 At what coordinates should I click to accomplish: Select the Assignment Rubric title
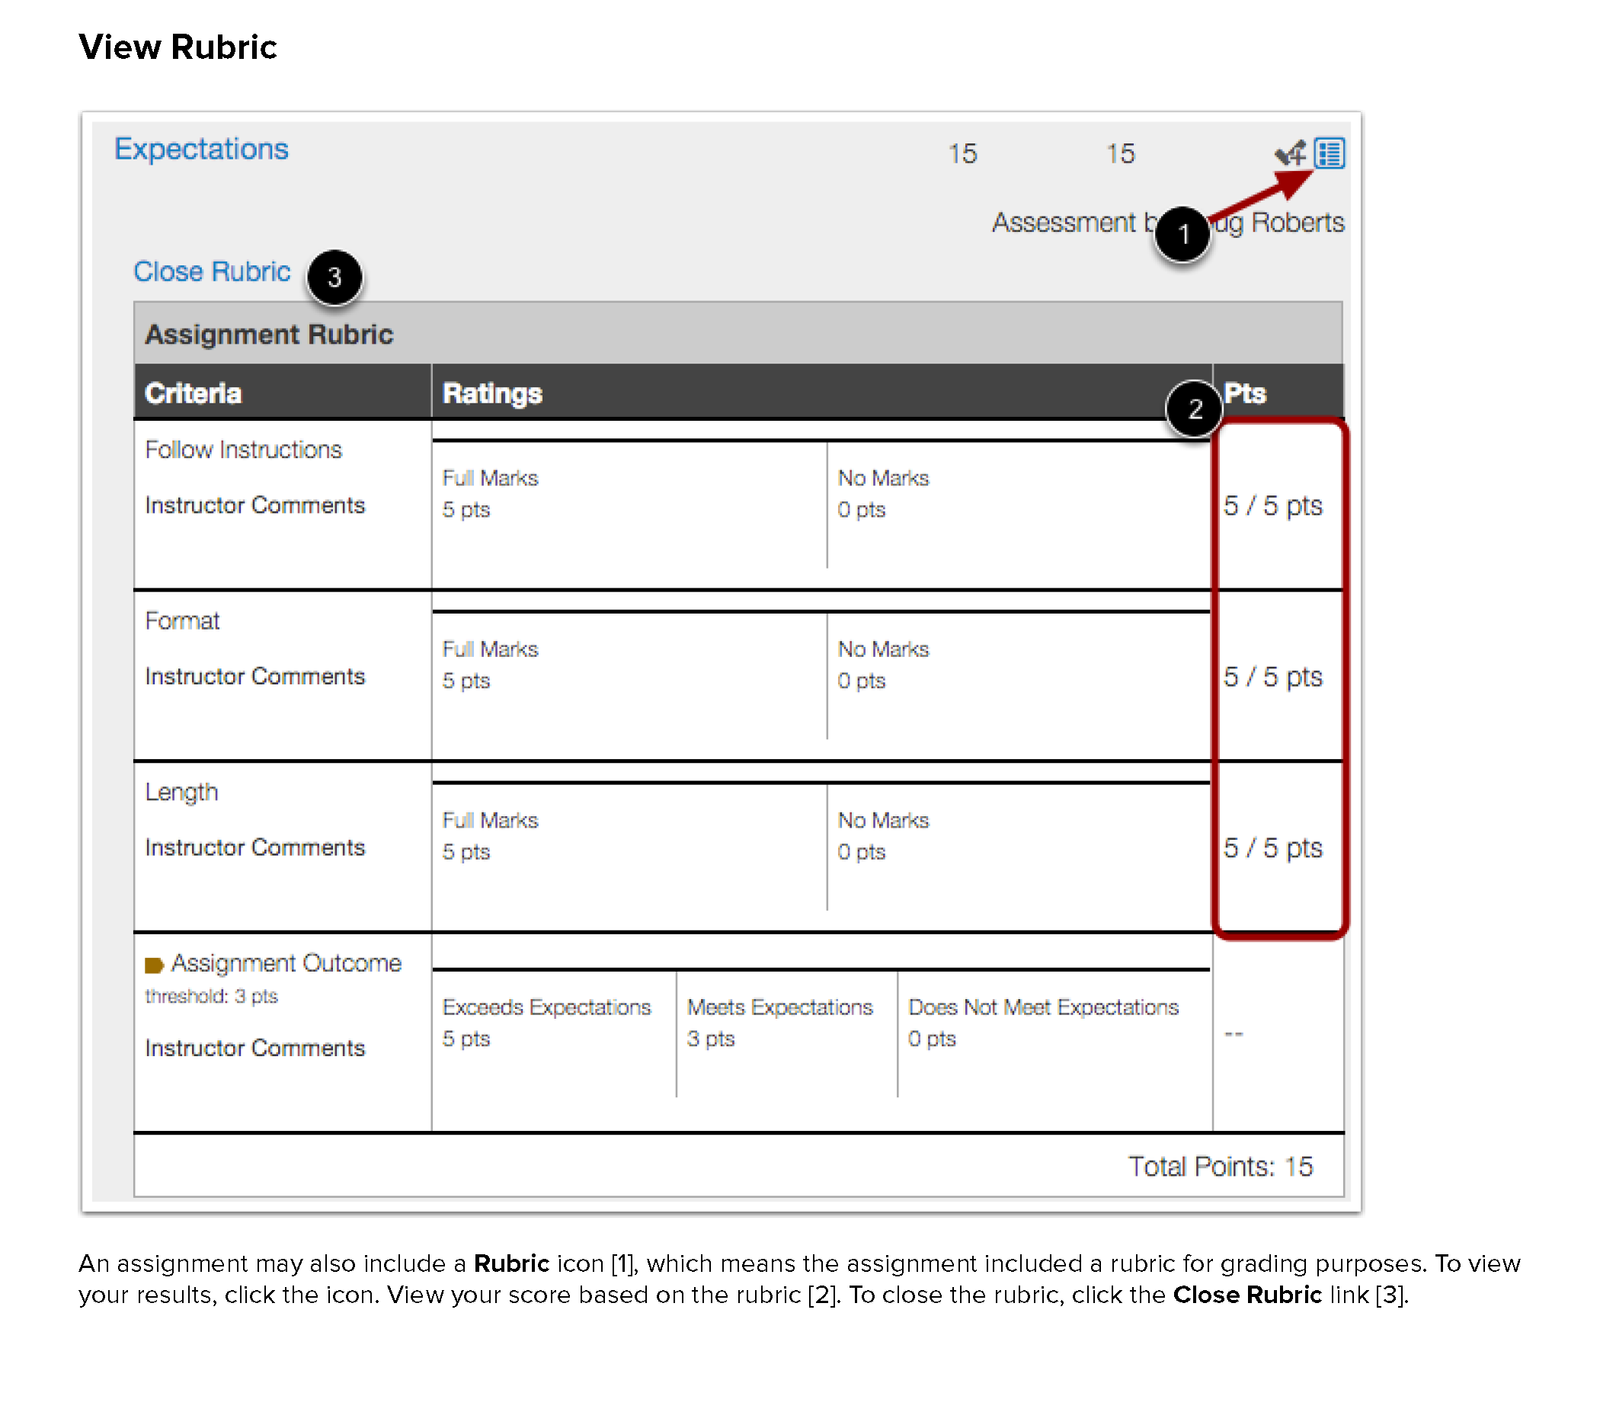click(x=269, y=334)
